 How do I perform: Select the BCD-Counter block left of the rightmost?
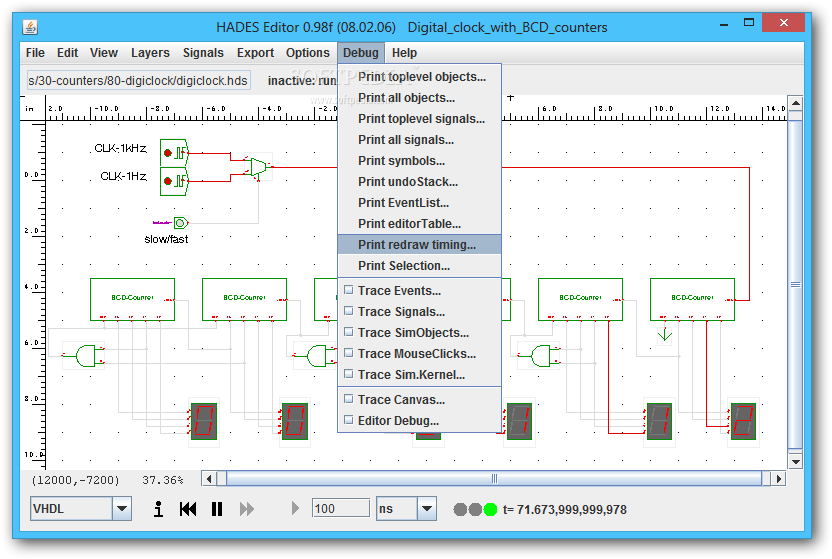coord(580,299)
